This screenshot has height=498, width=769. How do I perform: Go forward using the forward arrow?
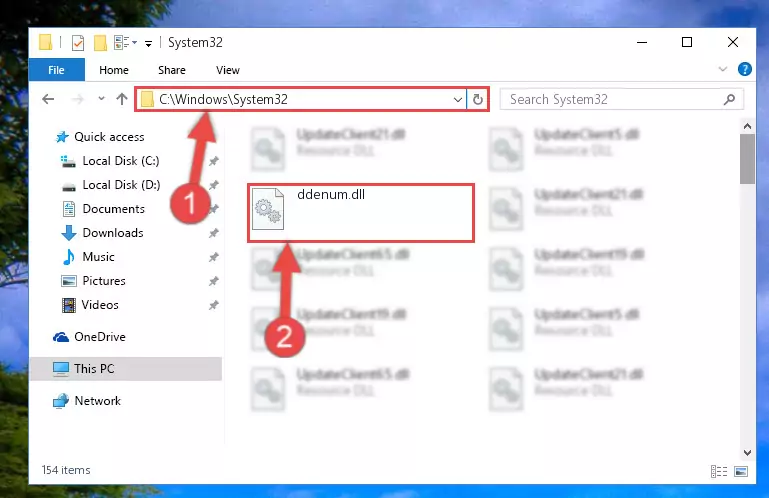(x=77, y=99)
